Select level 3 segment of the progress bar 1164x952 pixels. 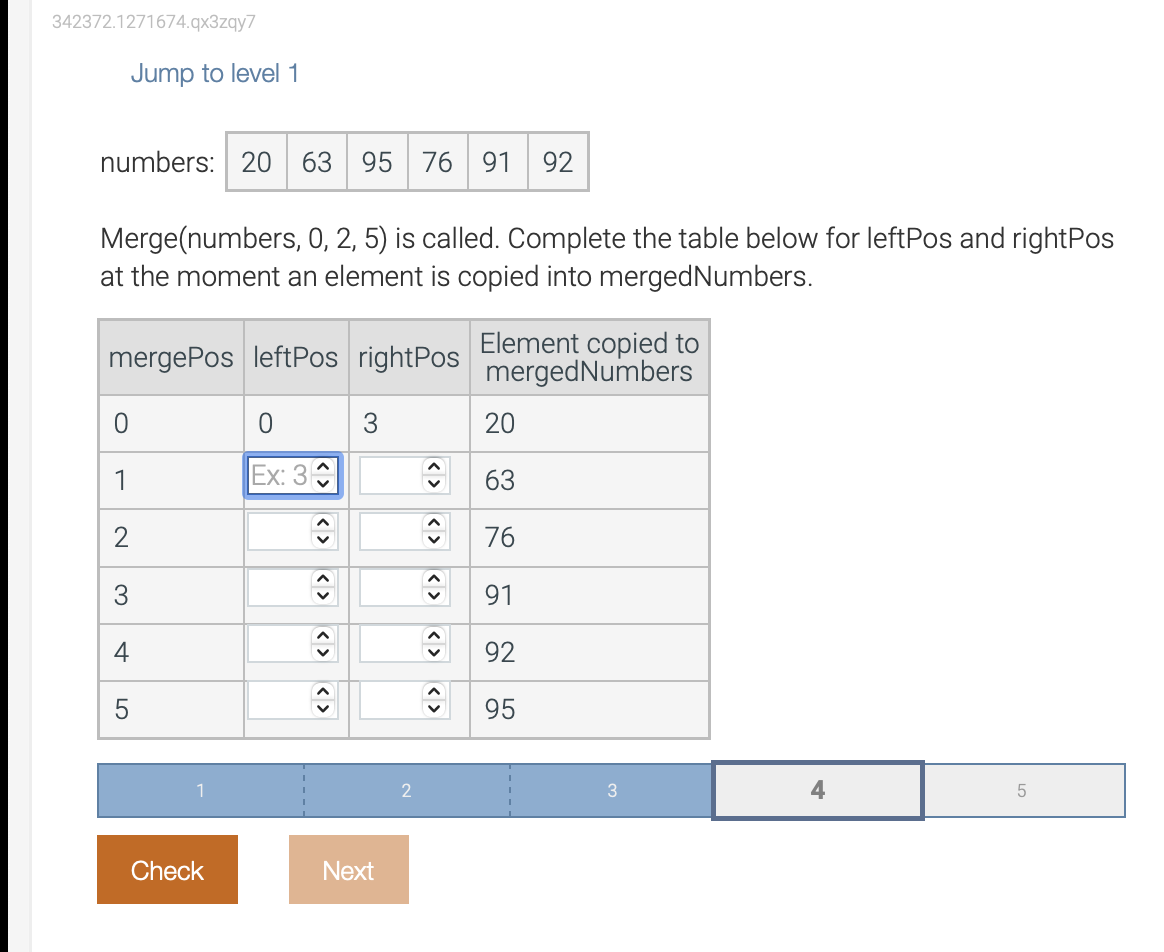(x=611, y=790)
